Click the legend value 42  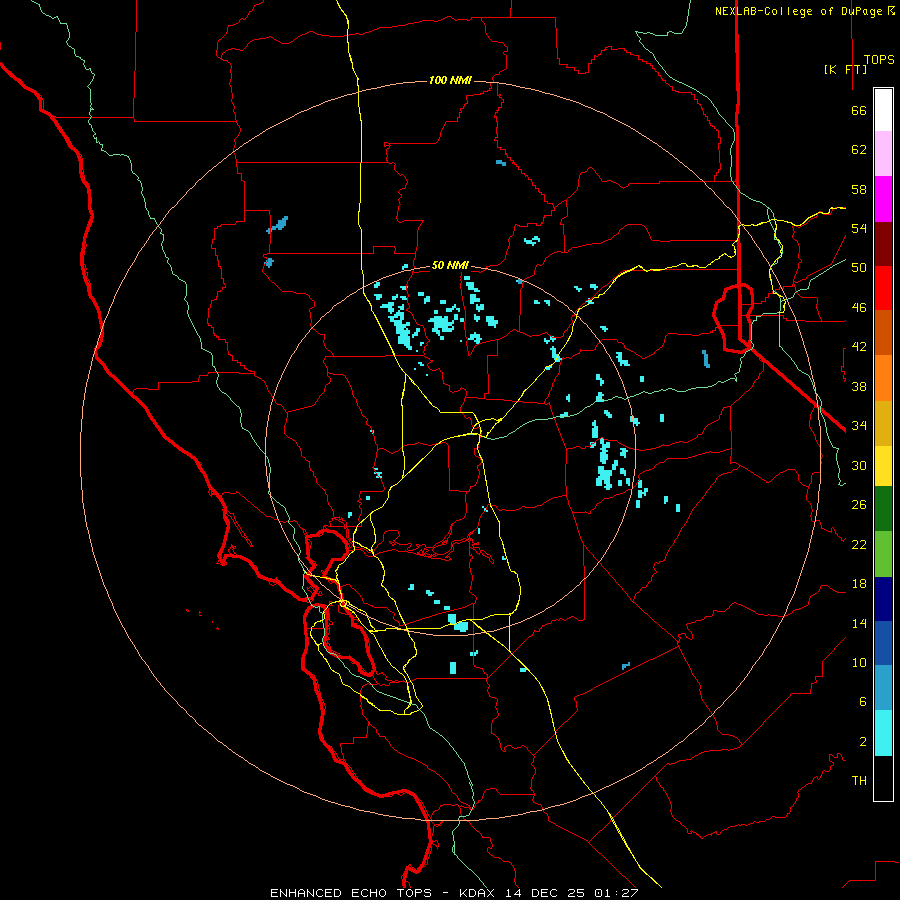(859, 347)
